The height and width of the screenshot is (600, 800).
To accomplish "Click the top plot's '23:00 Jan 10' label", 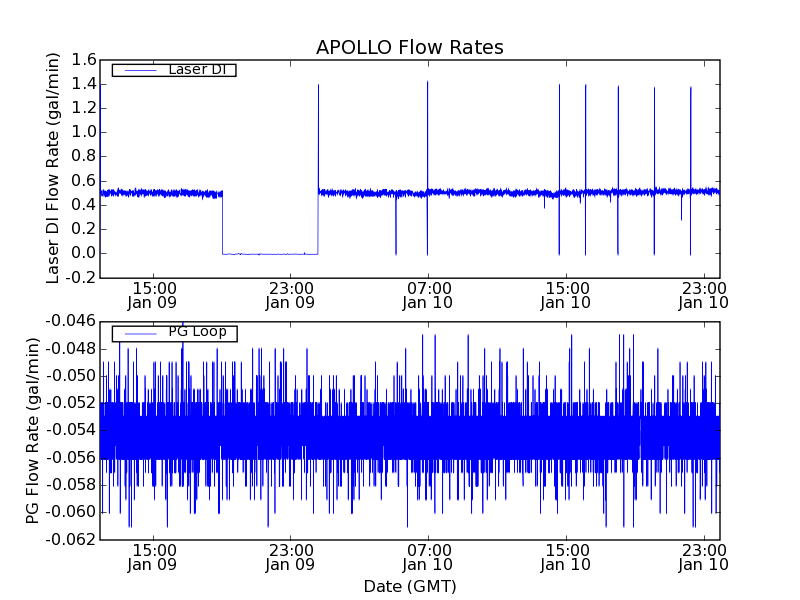I will pyautogui.click(x=704, y=295).
